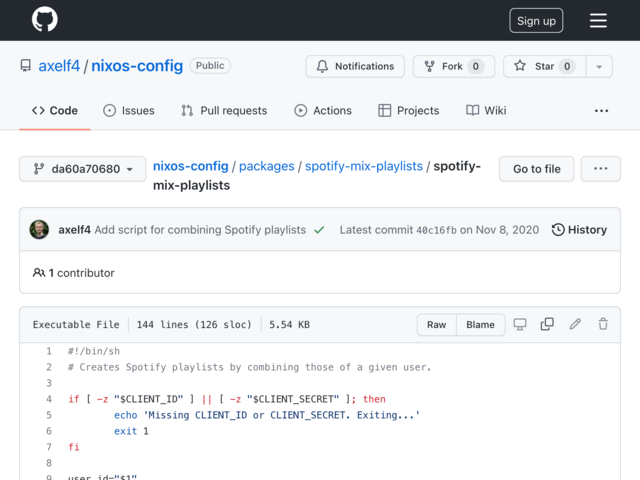Click the '144 lines (126 sloc)' text

[194, 324]
